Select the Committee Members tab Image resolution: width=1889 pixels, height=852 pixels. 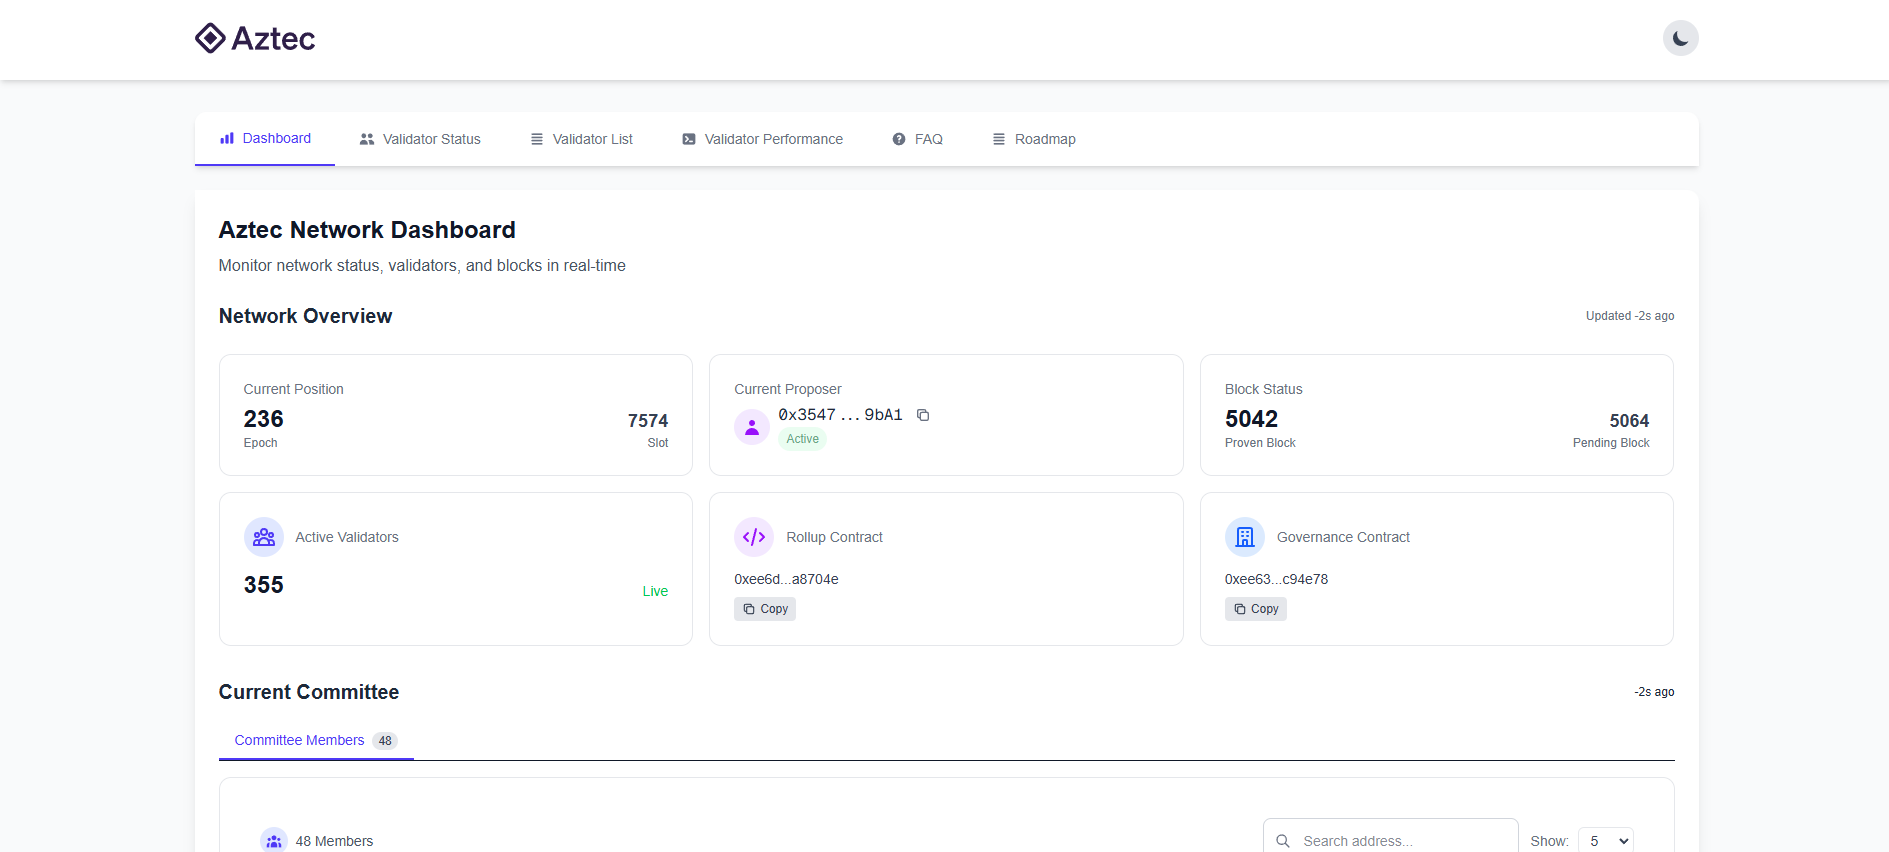[x=316, y=741]
